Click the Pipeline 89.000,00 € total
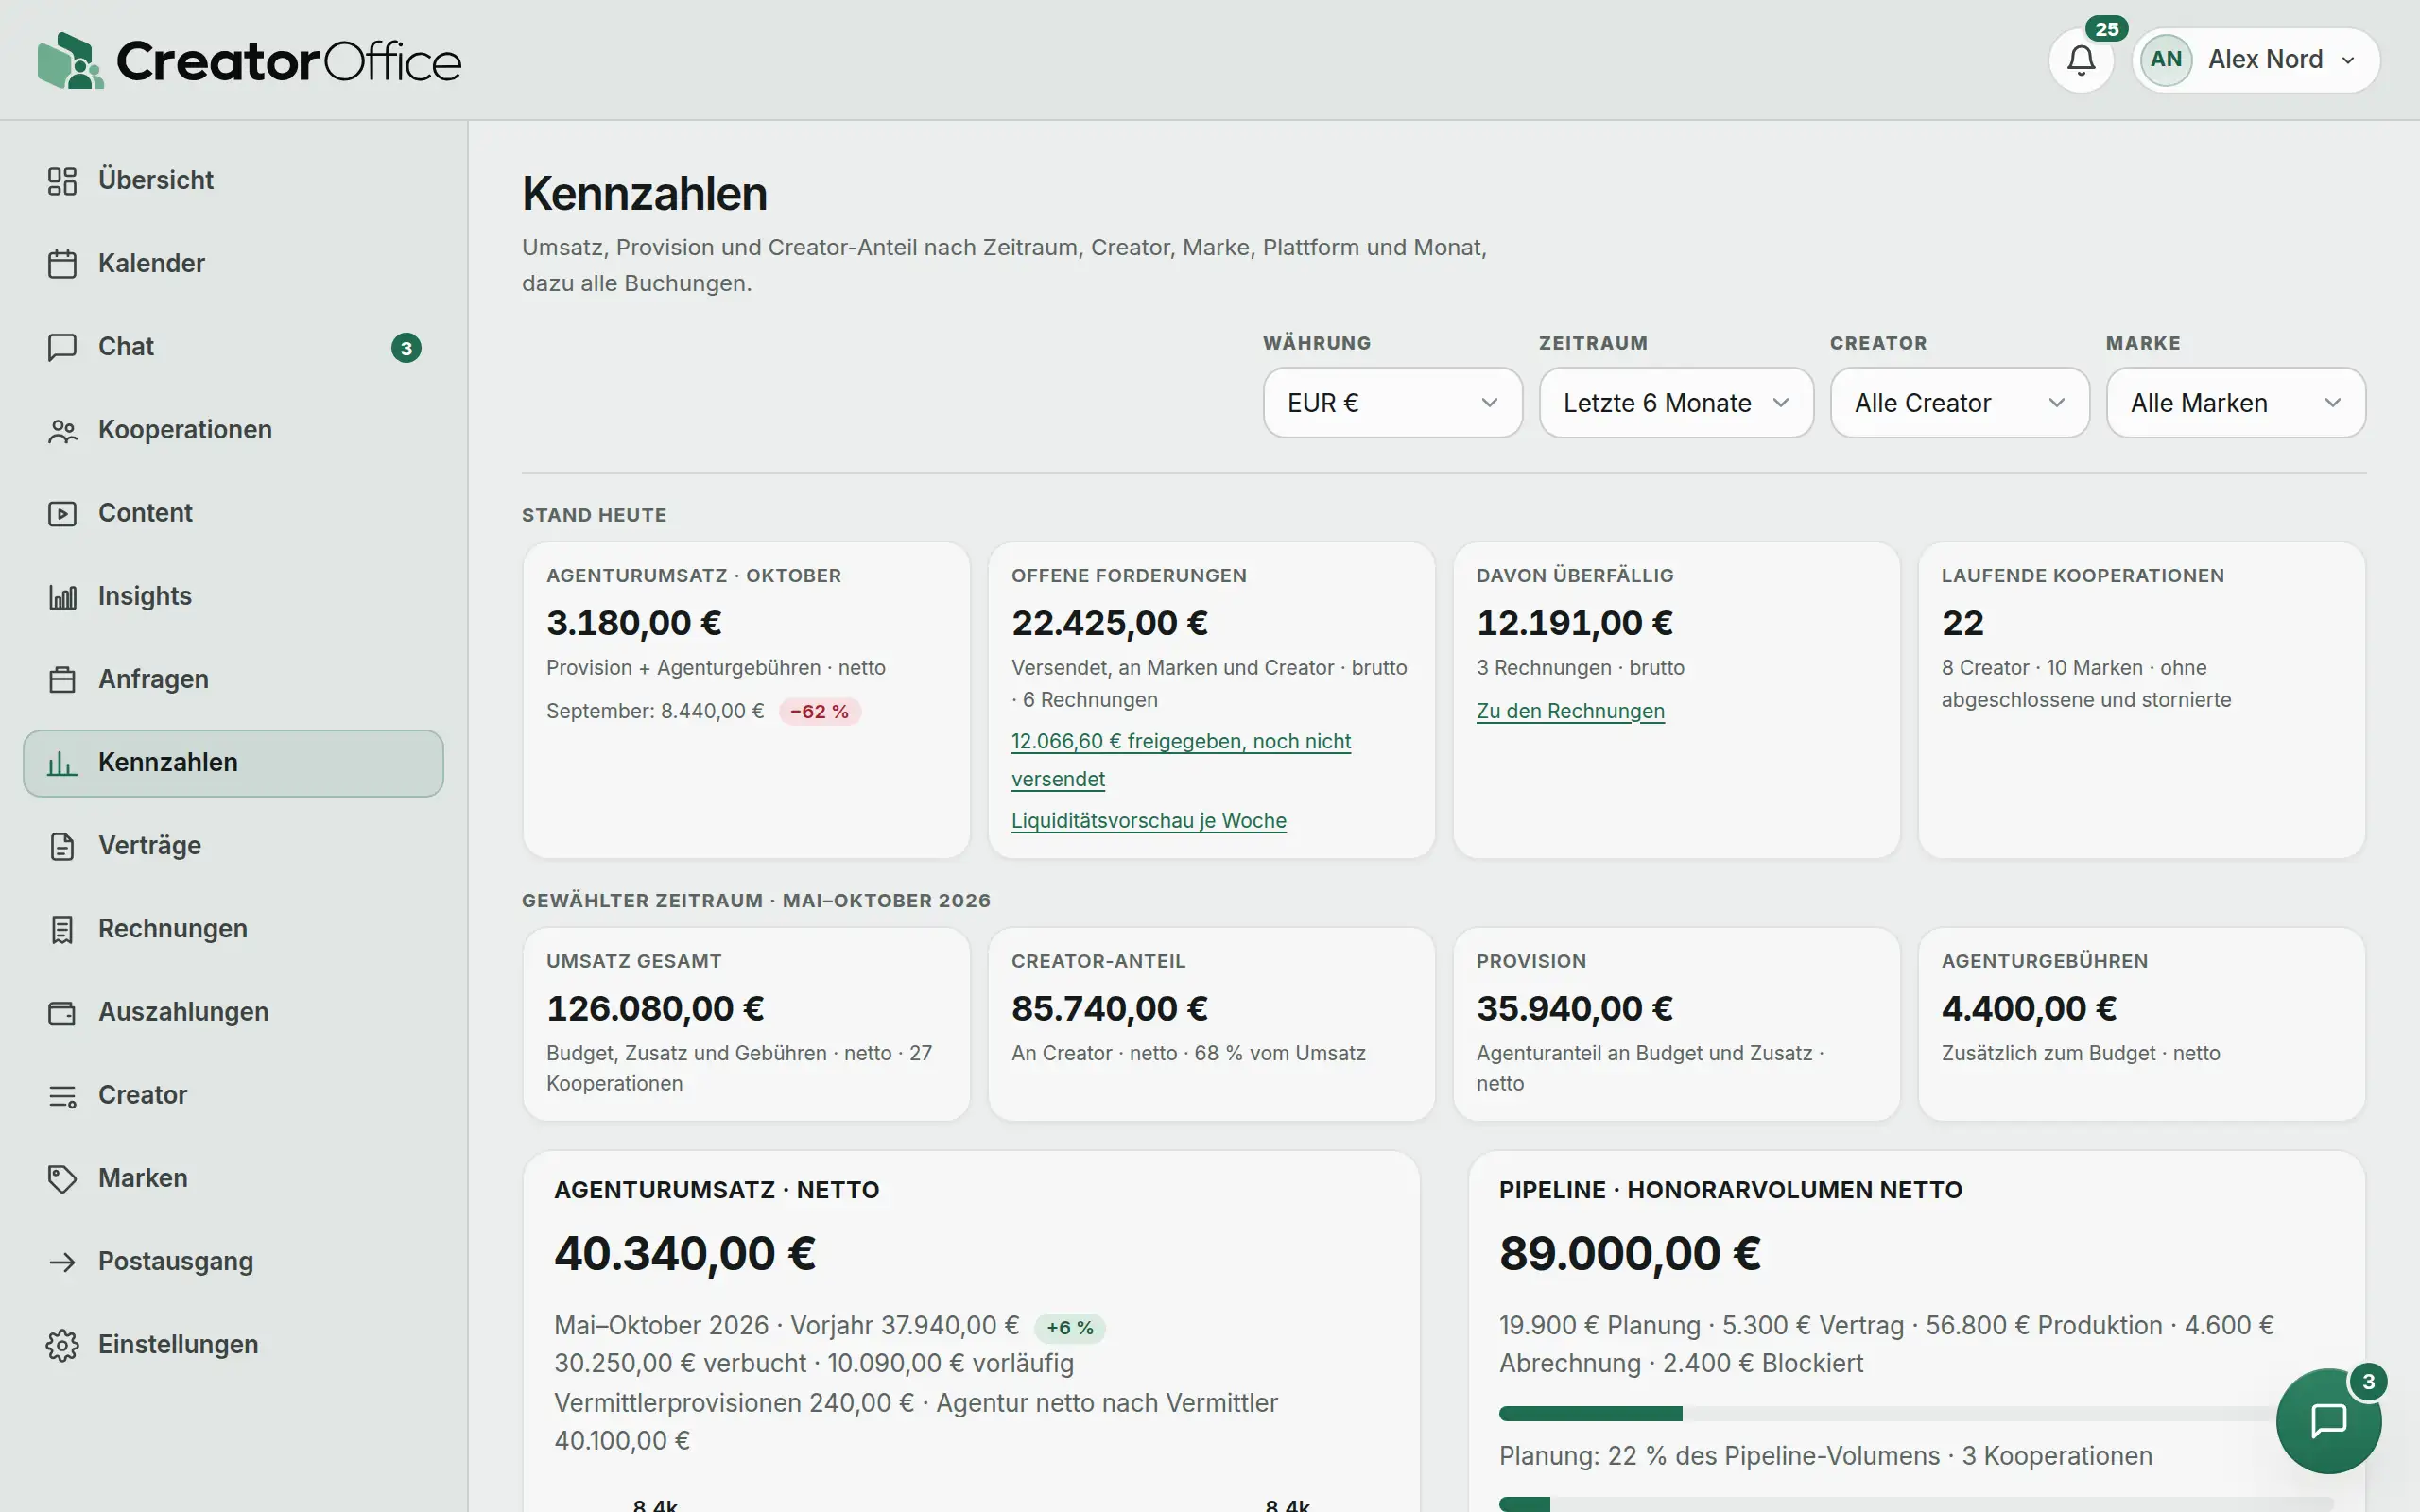The height and width of the screenshot is (1512, 2420). (x=1630, y=1253)
